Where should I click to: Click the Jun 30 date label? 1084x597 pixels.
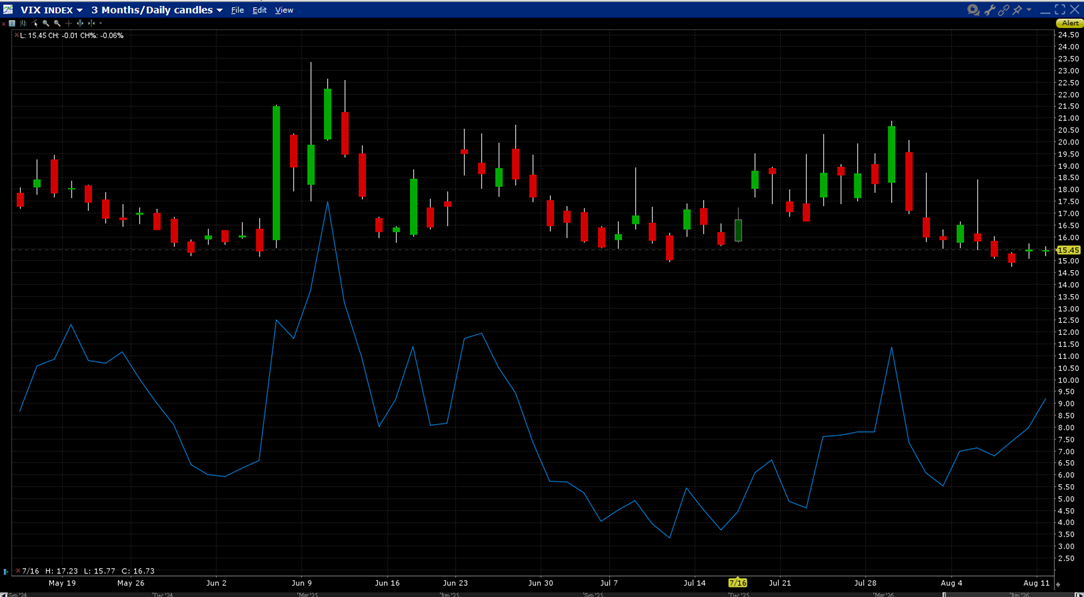pos(541,583)
